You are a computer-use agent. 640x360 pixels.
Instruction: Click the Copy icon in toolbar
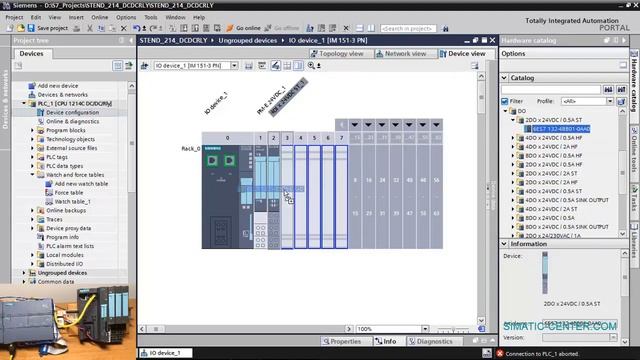point(101,28)
